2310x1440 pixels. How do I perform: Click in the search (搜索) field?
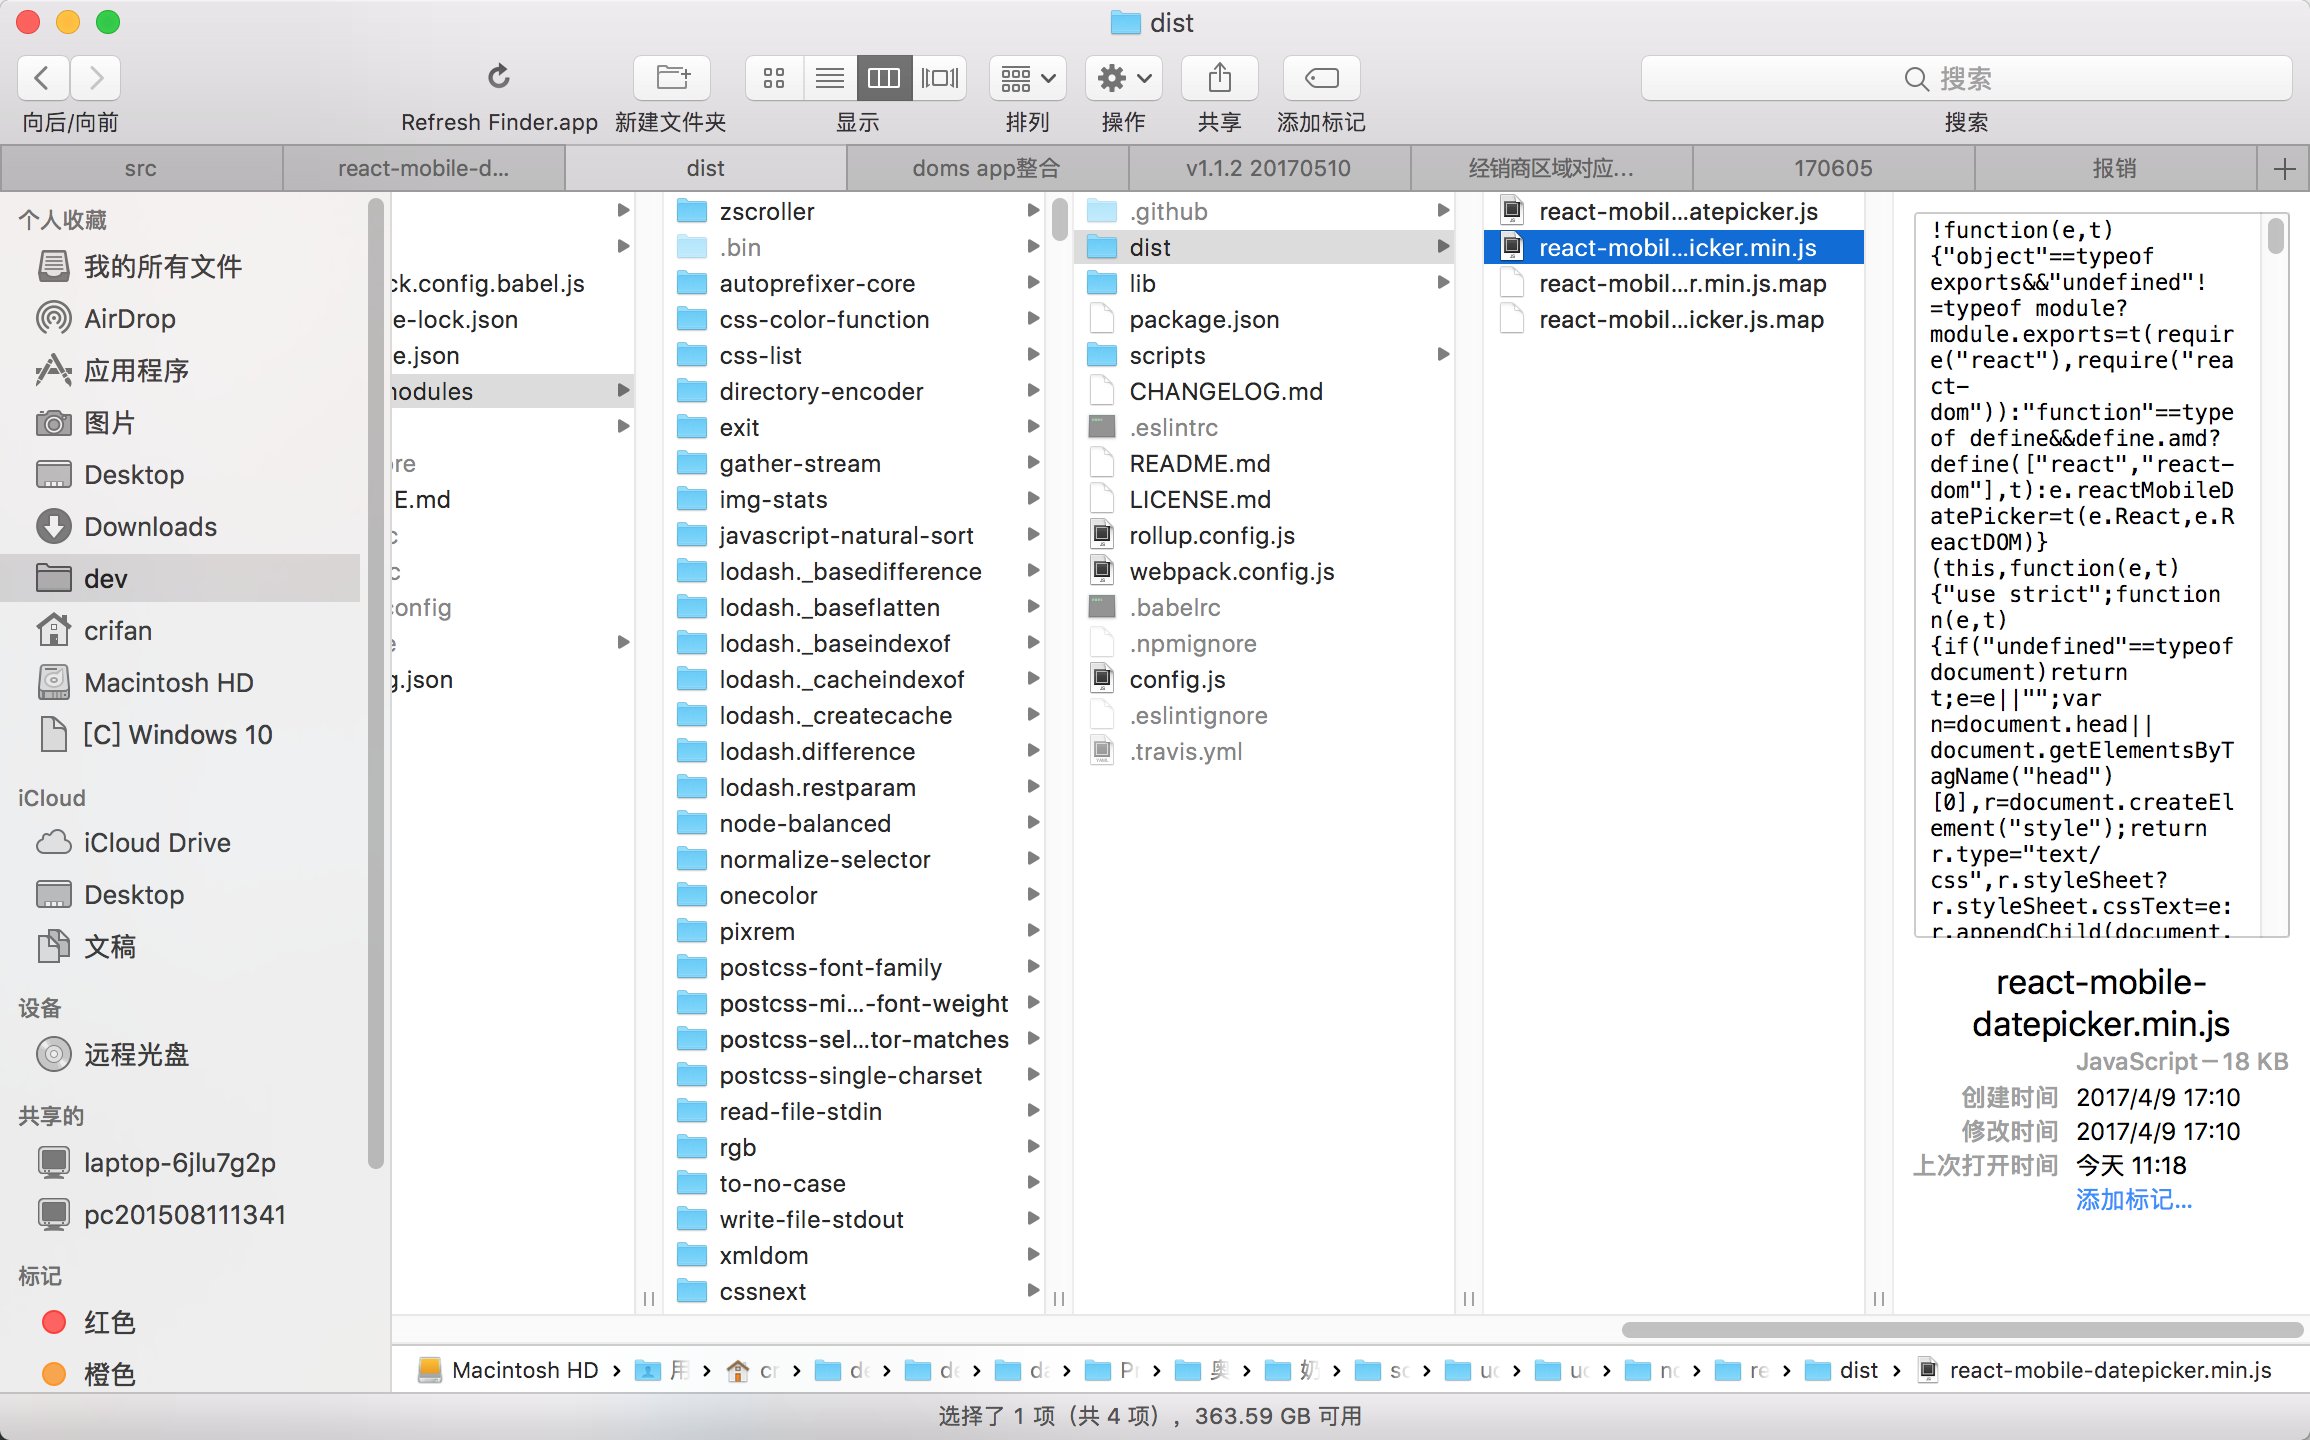coord(1965,78)
